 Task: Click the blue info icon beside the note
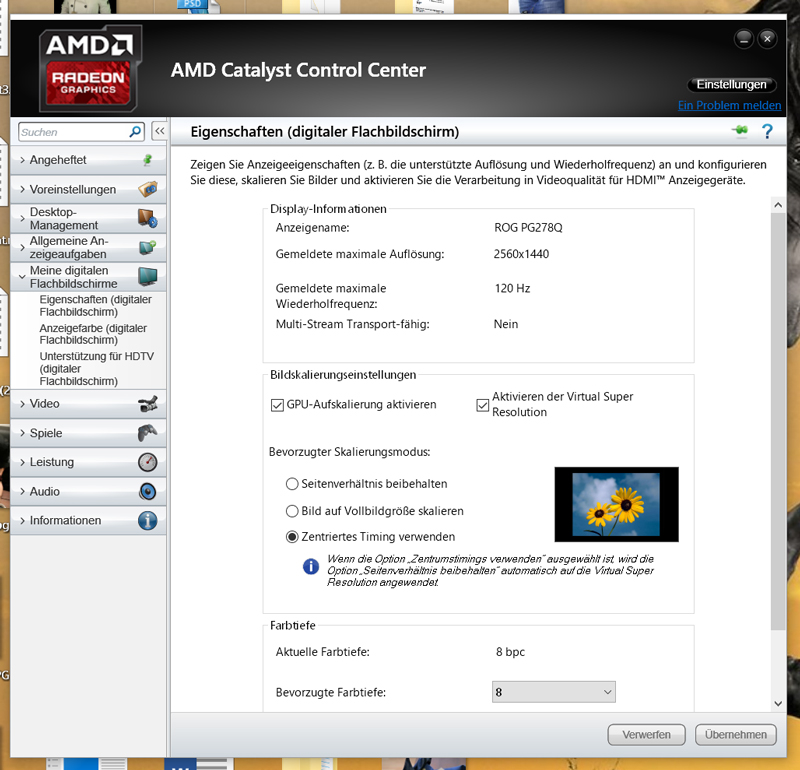(311, 566)
